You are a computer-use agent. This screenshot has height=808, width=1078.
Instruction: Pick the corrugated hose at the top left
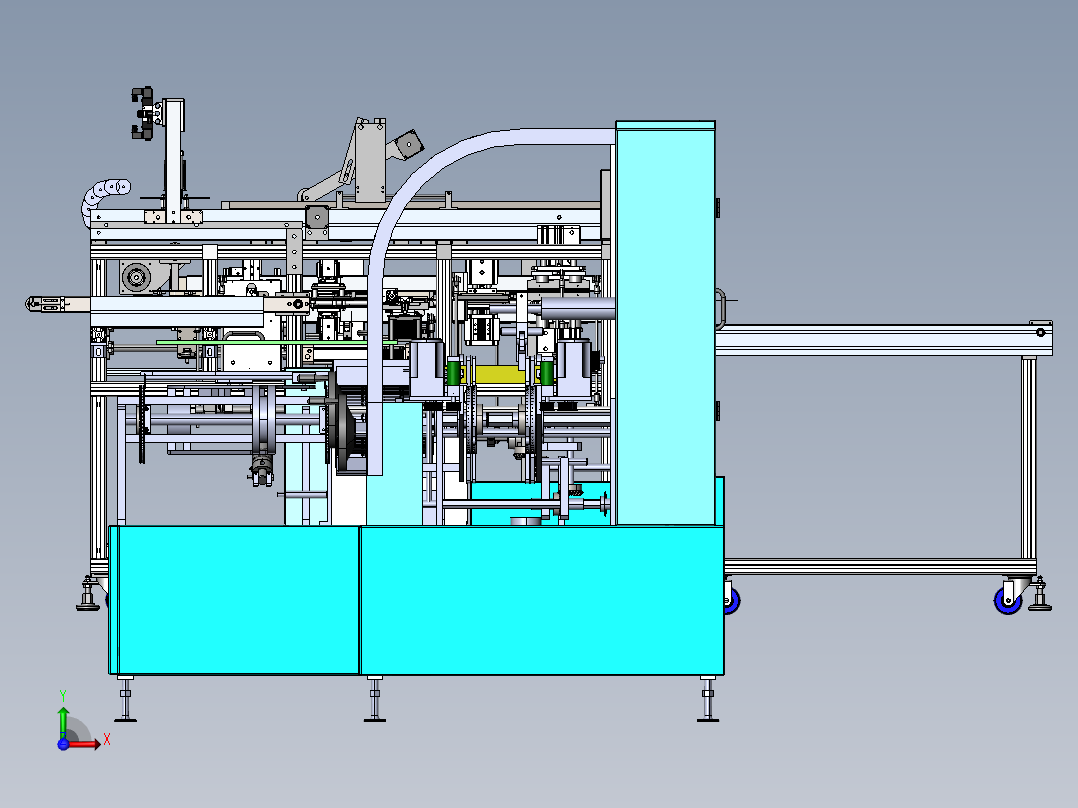[x=103, y=195]
